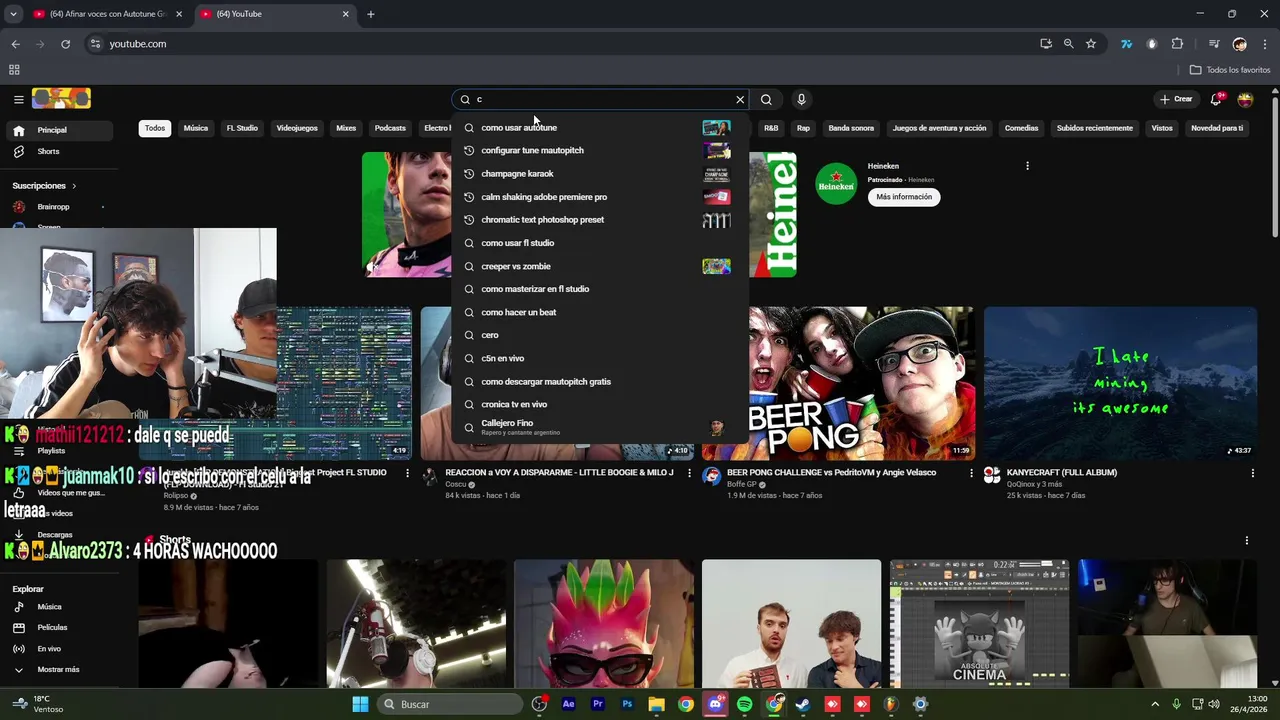
Task: Click Más información on the Heineken ad
Action: (x=904, y=197)
